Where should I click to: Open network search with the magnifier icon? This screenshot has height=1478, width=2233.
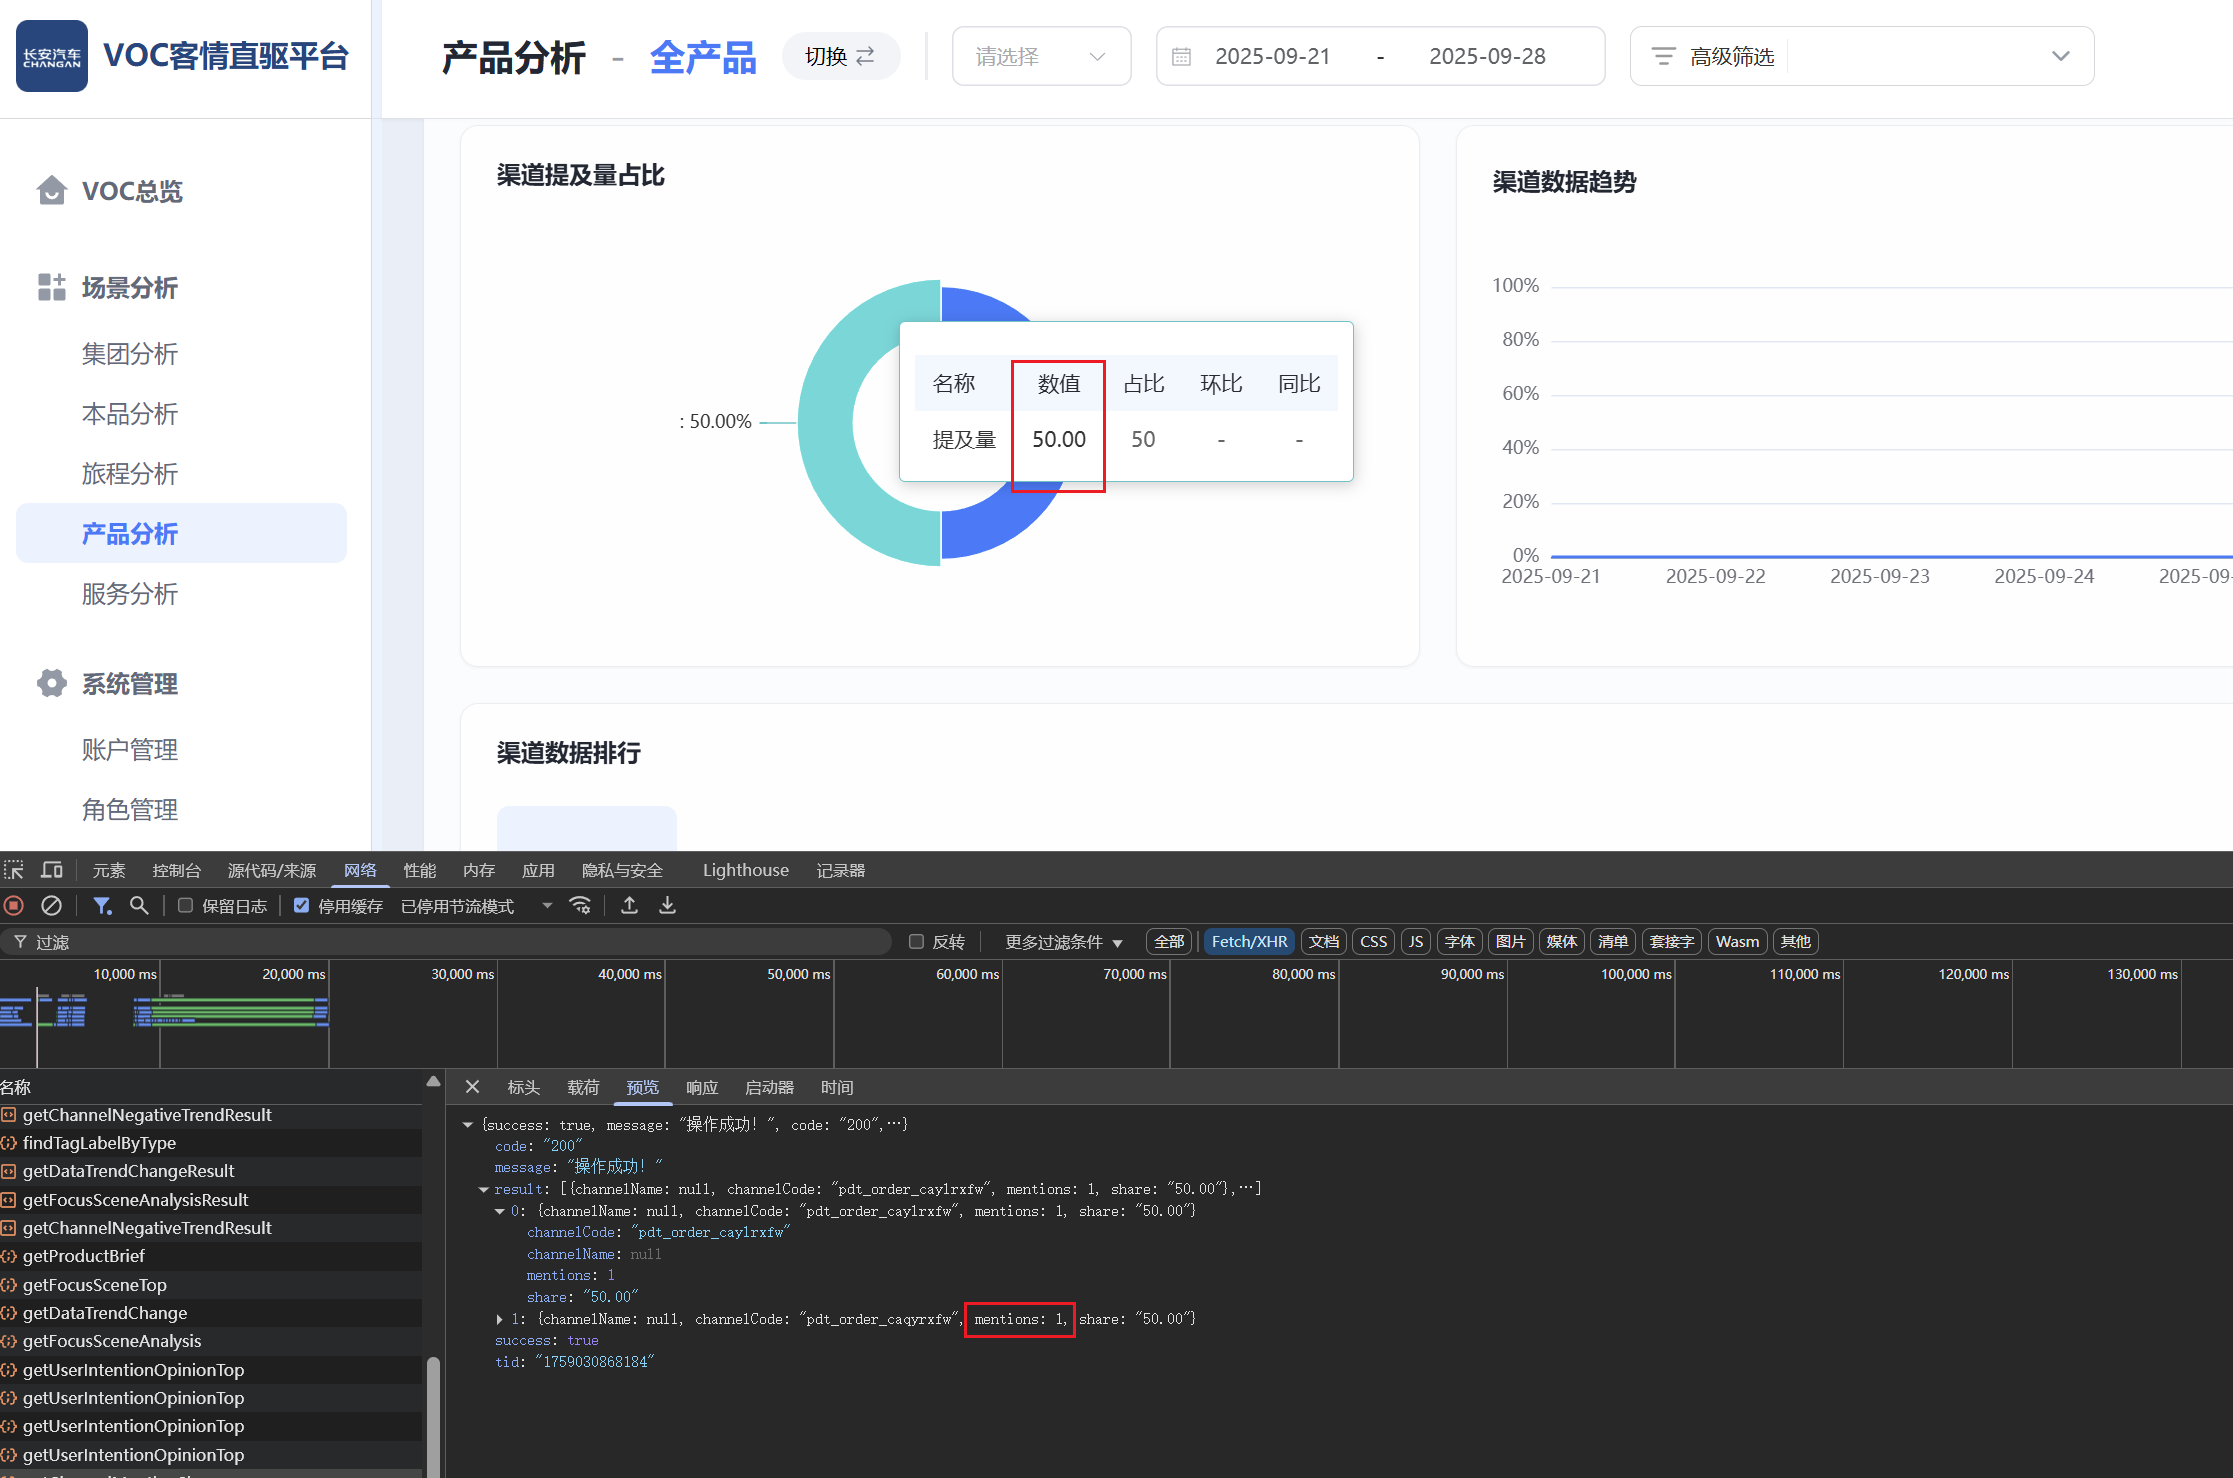(139, 906)
